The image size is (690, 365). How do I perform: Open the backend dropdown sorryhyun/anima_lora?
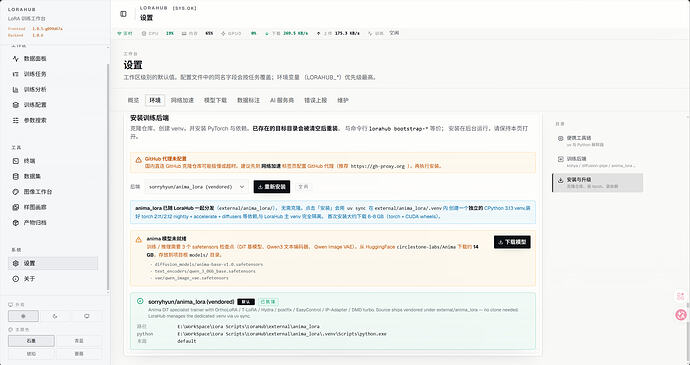click(x=196, y=187)
